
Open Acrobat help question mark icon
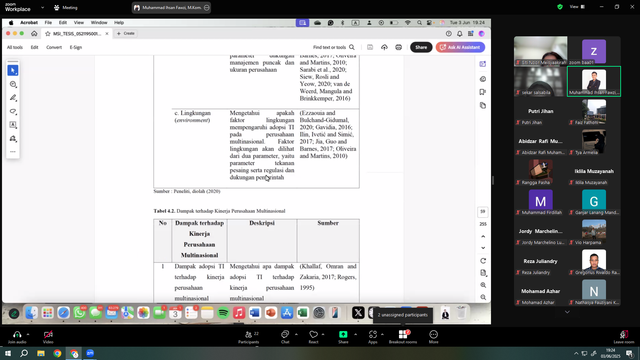pos(449,33)
